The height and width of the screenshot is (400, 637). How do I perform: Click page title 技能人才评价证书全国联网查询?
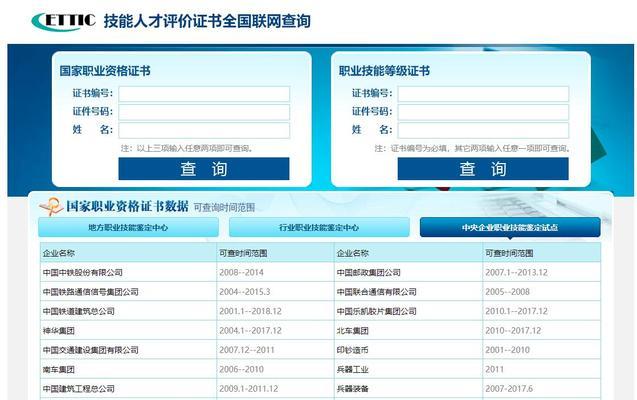click(x=207, y=21)
